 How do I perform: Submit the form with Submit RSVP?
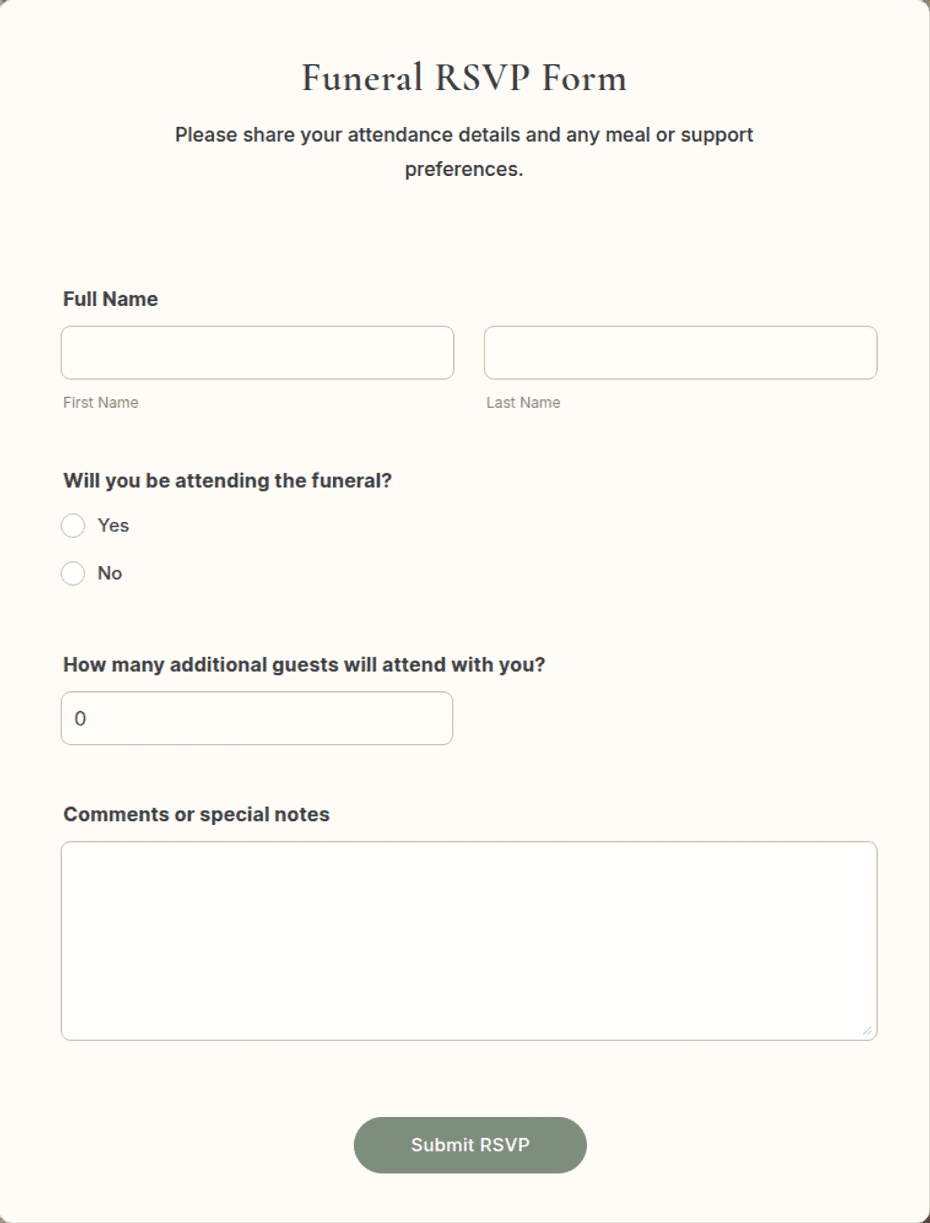[x=470, y=1145]
